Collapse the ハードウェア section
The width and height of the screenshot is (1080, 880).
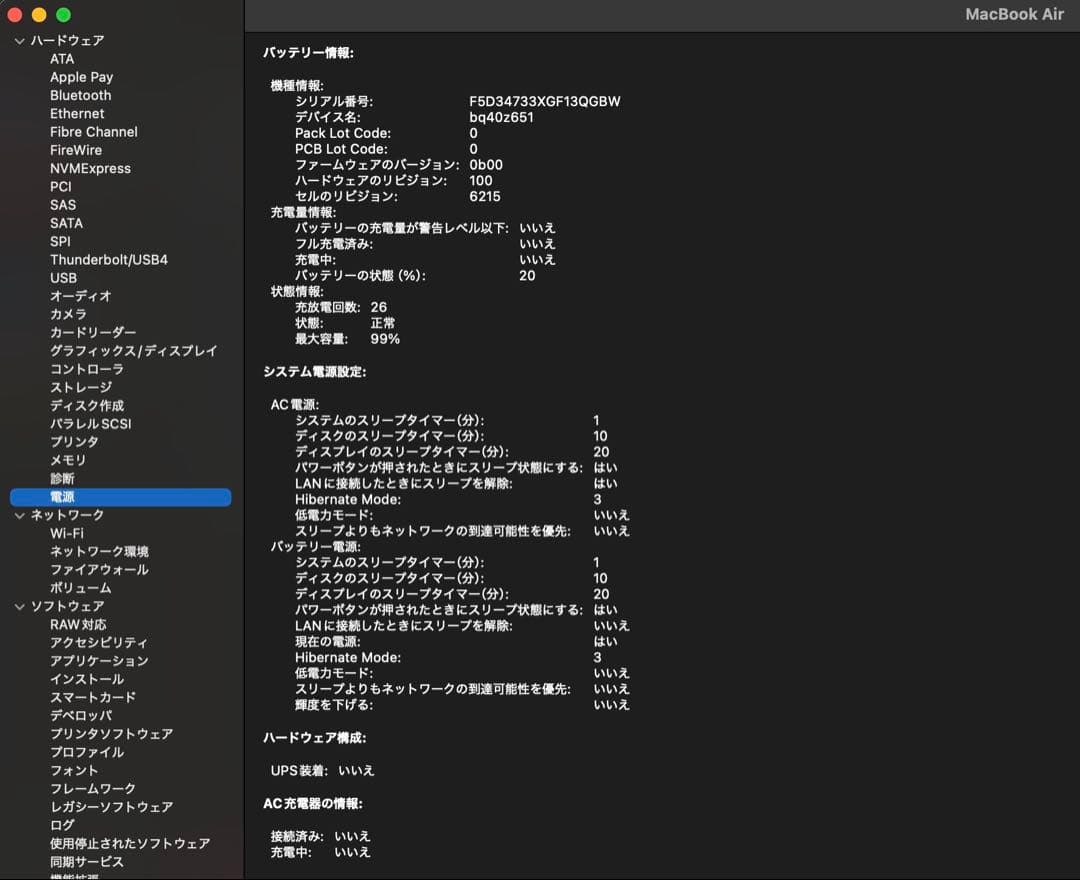[x=20, y=41]
